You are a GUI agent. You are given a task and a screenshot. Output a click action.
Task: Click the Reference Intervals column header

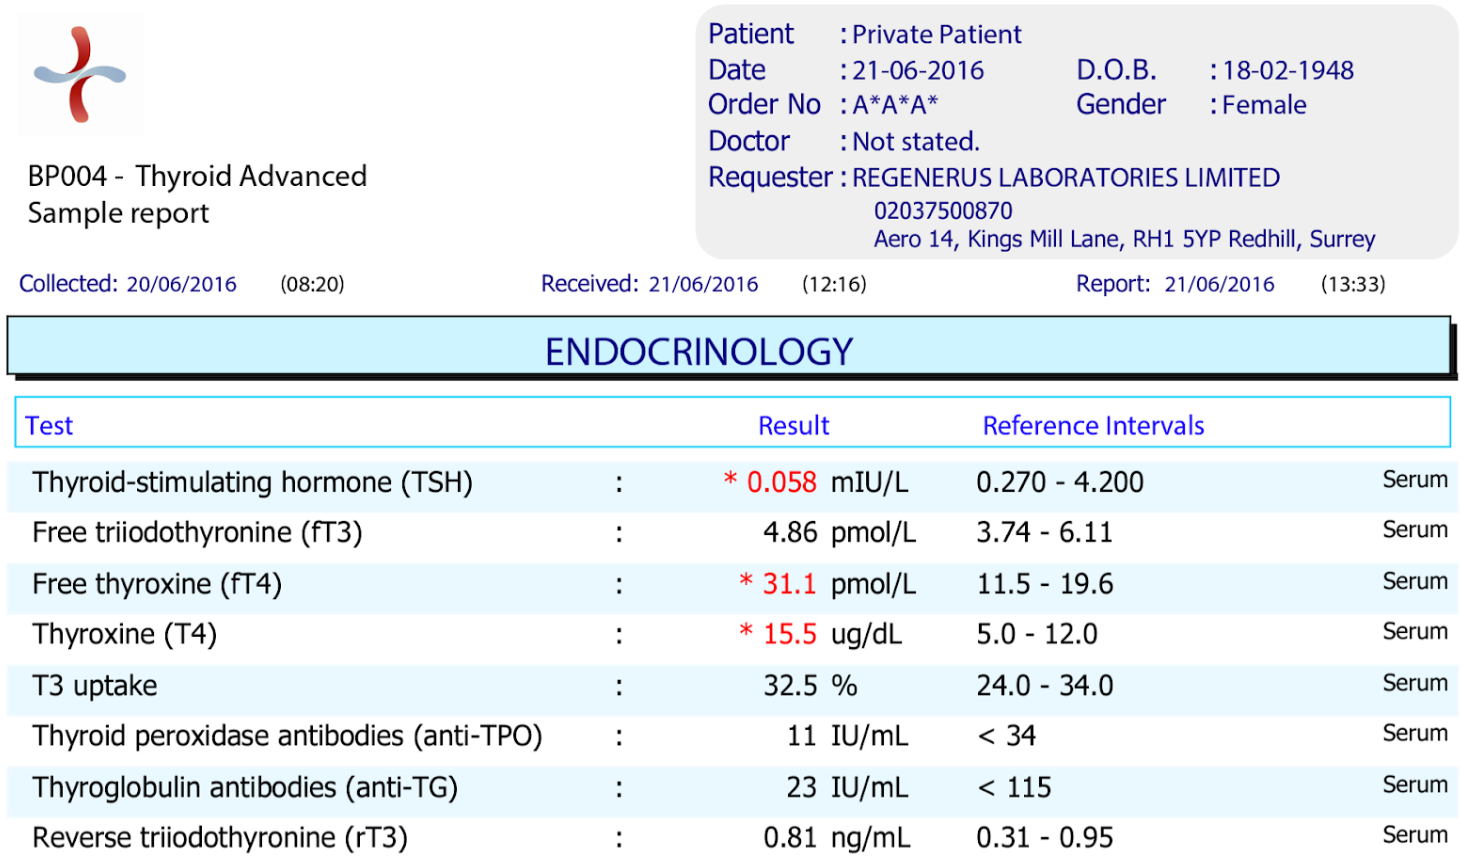click(1093, 426)
